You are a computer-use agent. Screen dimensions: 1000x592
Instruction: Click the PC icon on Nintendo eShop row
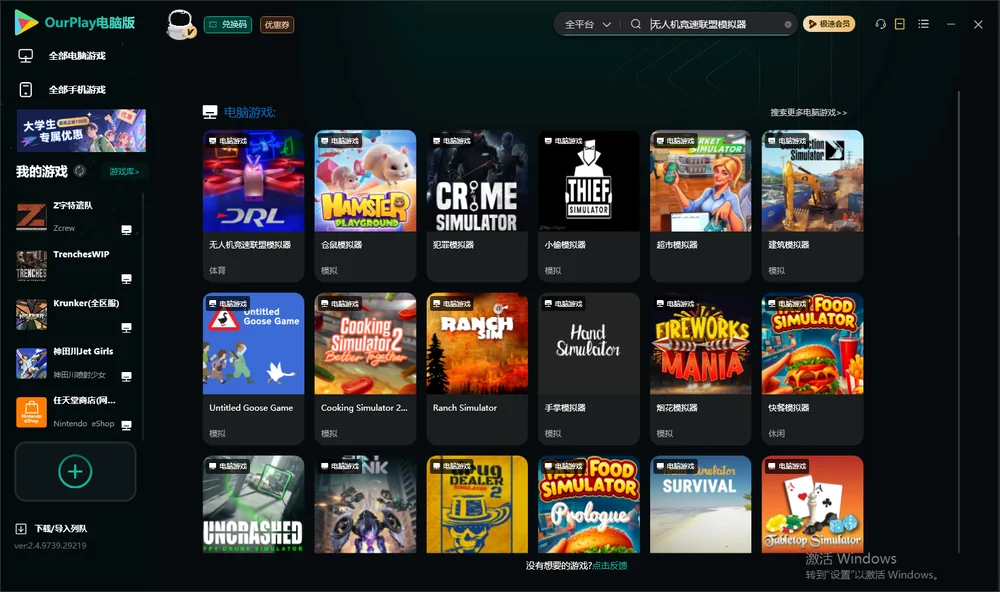pos(126,426)
